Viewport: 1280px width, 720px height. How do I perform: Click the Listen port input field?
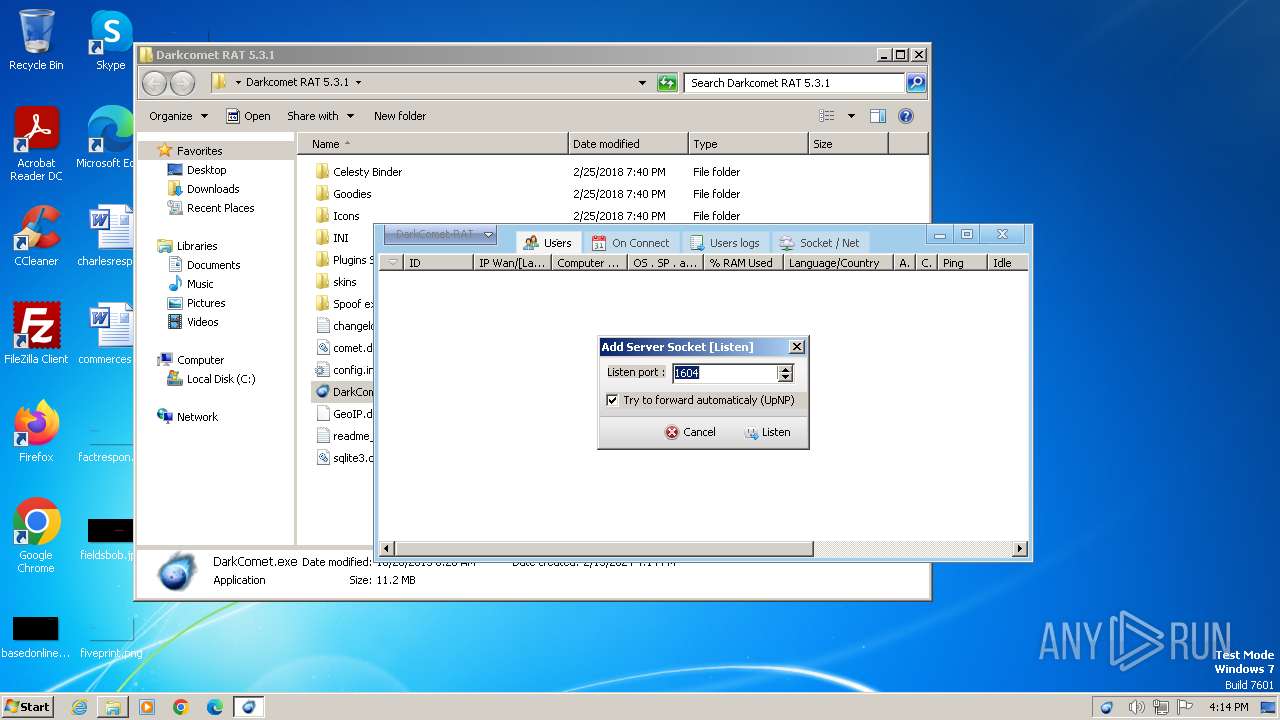[x=724, y=373]
